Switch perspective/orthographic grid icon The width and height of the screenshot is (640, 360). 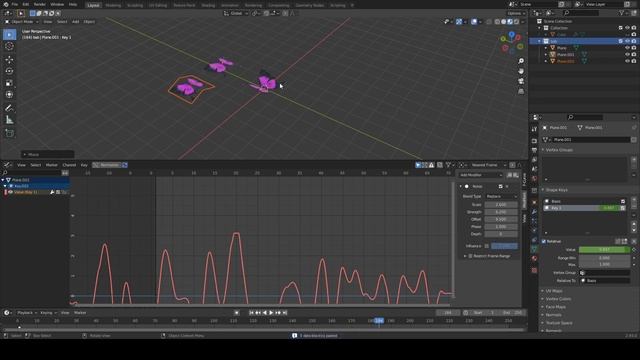click(x=521, y=91)
